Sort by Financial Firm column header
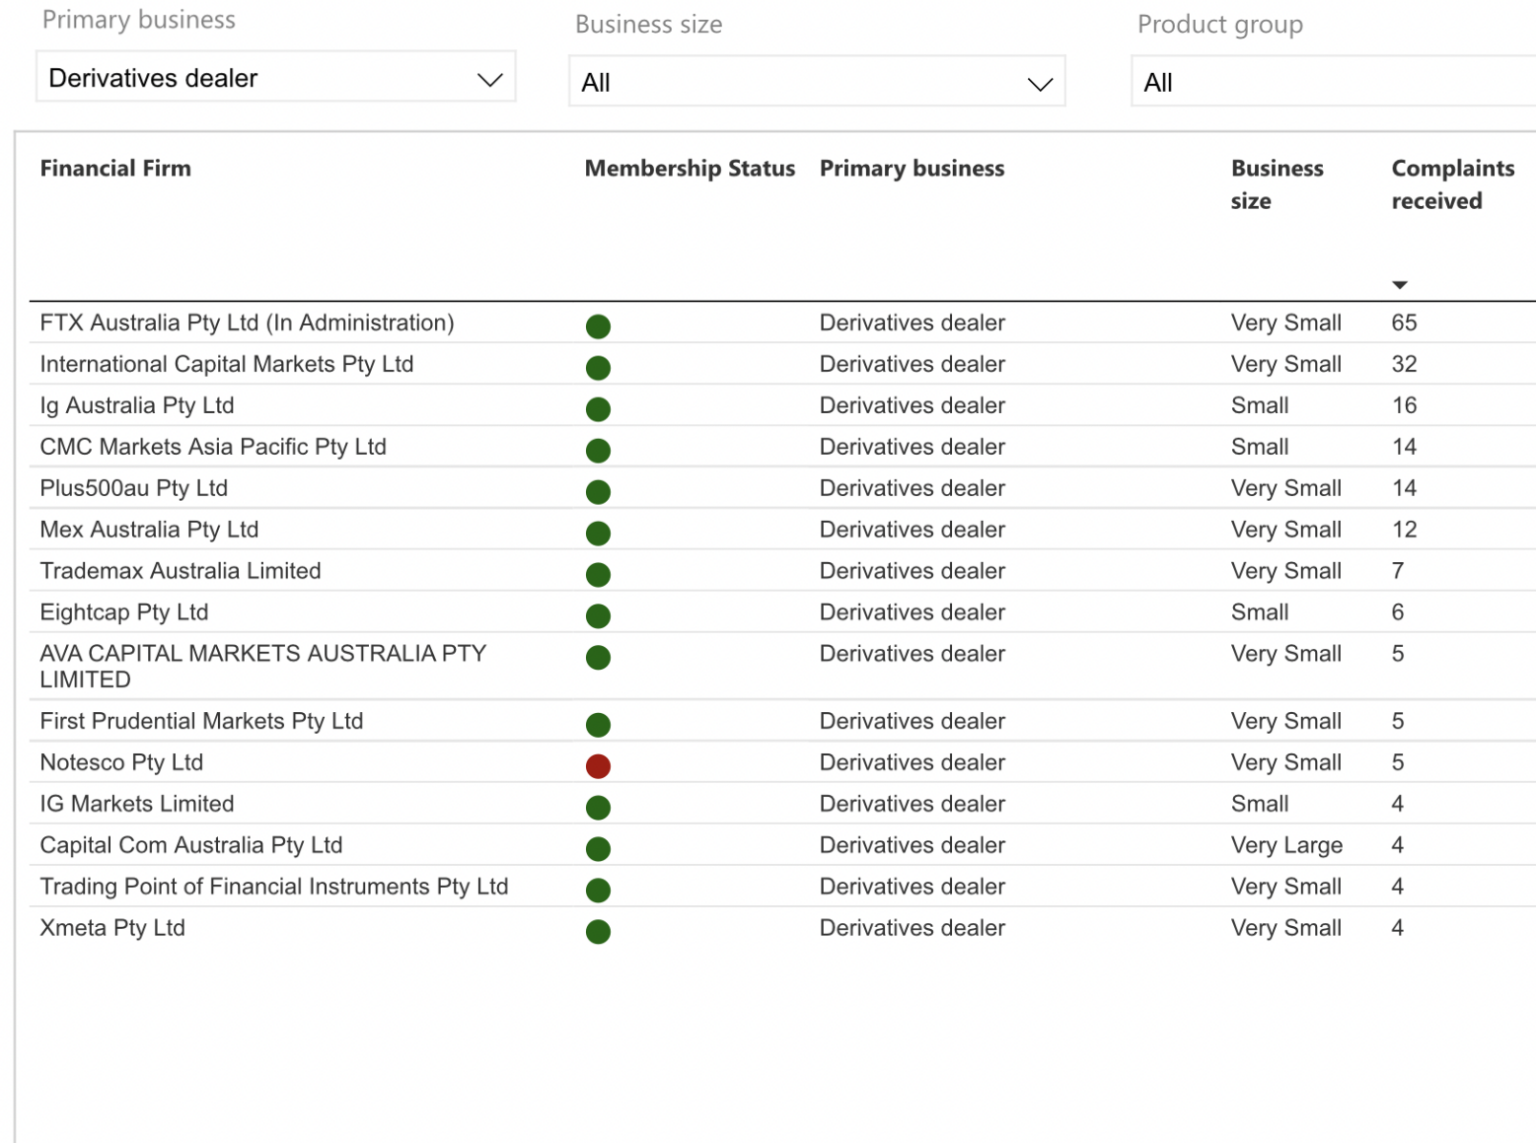Screen dimensions: 1536x1143 point(115,168)
